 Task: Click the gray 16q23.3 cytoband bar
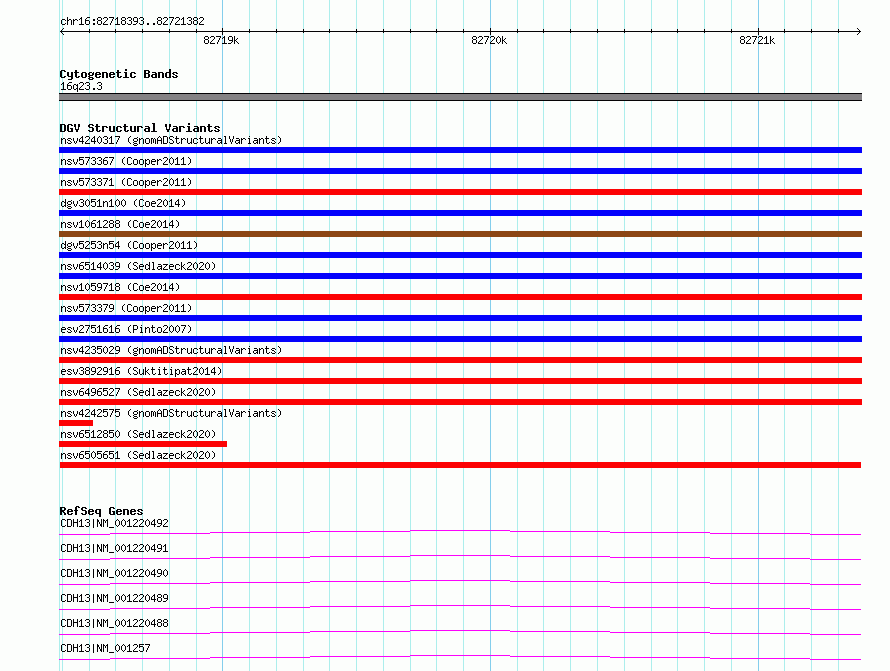pyautogui.click(x=460, y=97)
